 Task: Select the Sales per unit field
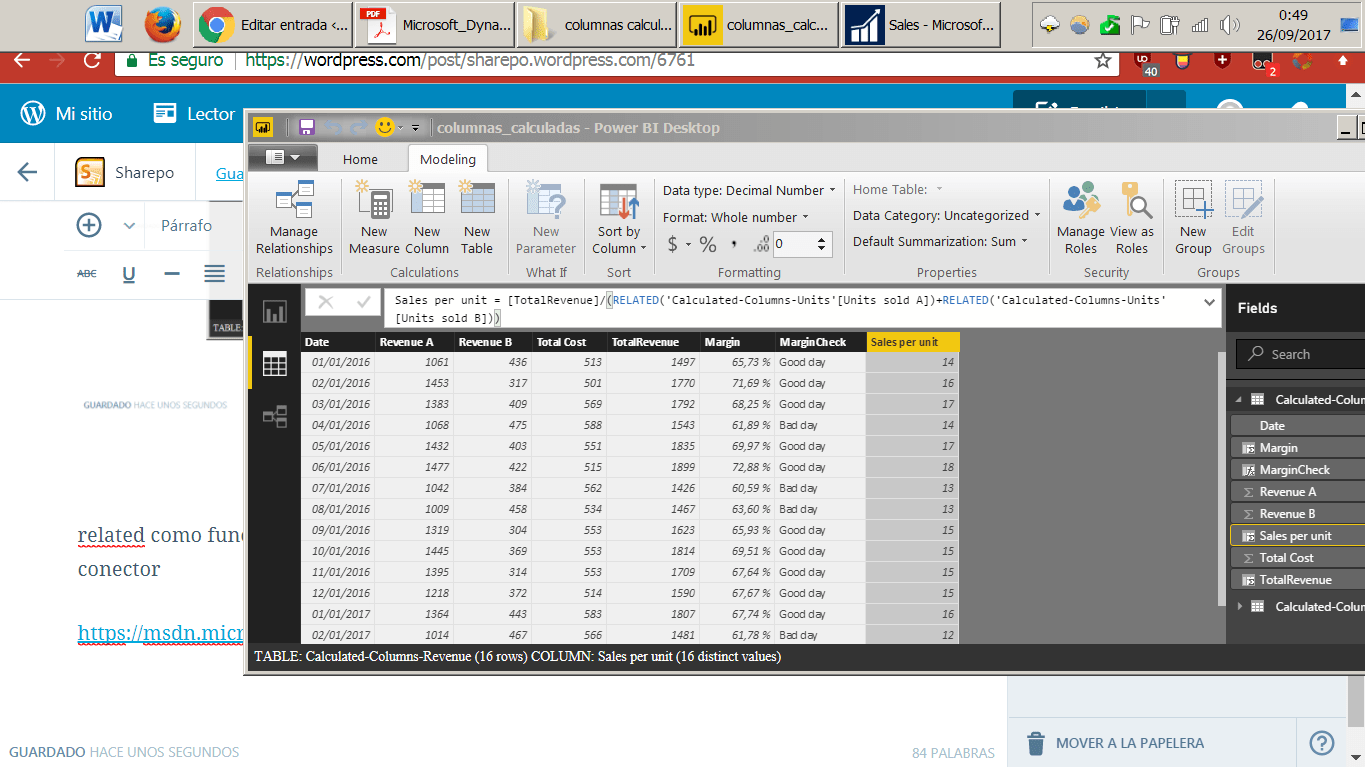(x=1297, y=536)
